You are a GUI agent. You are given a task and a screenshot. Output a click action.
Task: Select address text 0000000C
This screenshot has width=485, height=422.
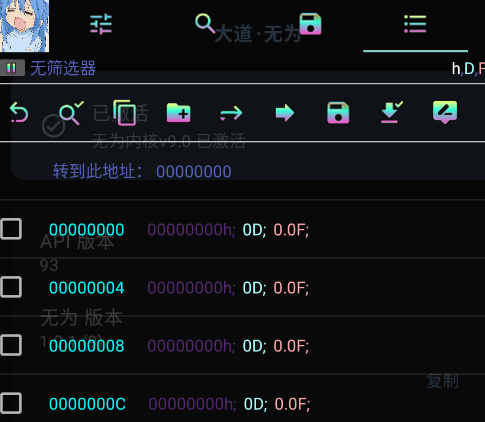coord(87,404)
